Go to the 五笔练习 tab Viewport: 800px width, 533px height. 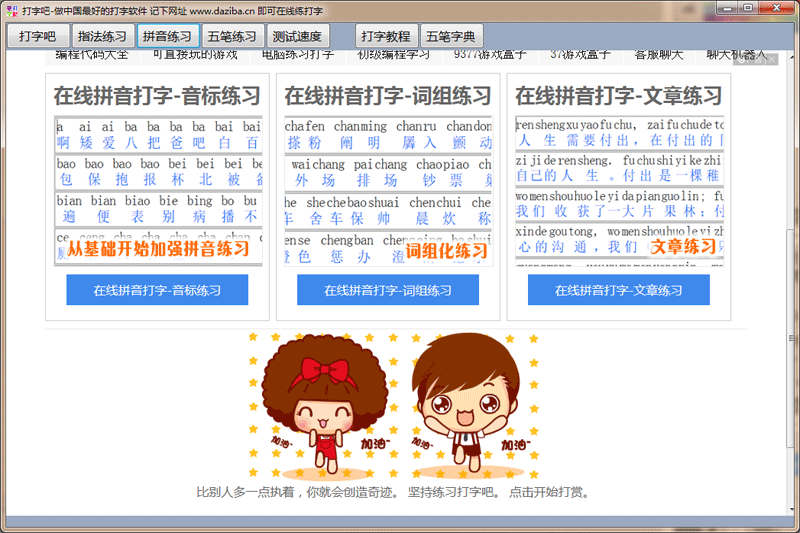pyautogui.click(x=232, y=36)
